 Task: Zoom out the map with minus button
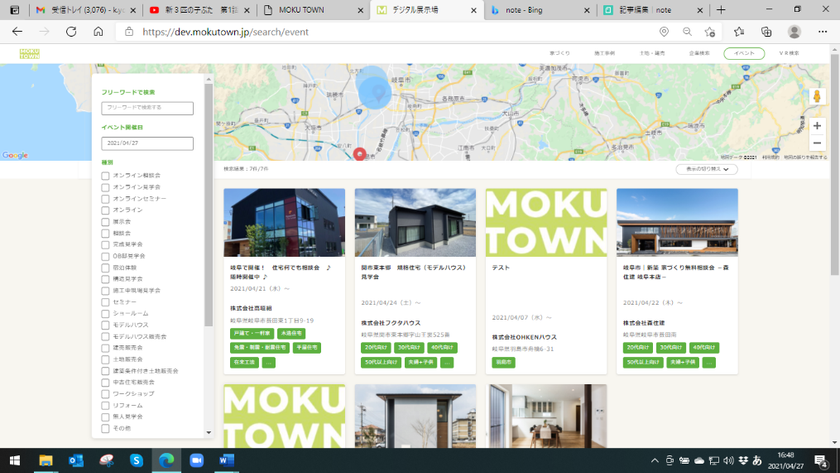click(x=816, y=143)
